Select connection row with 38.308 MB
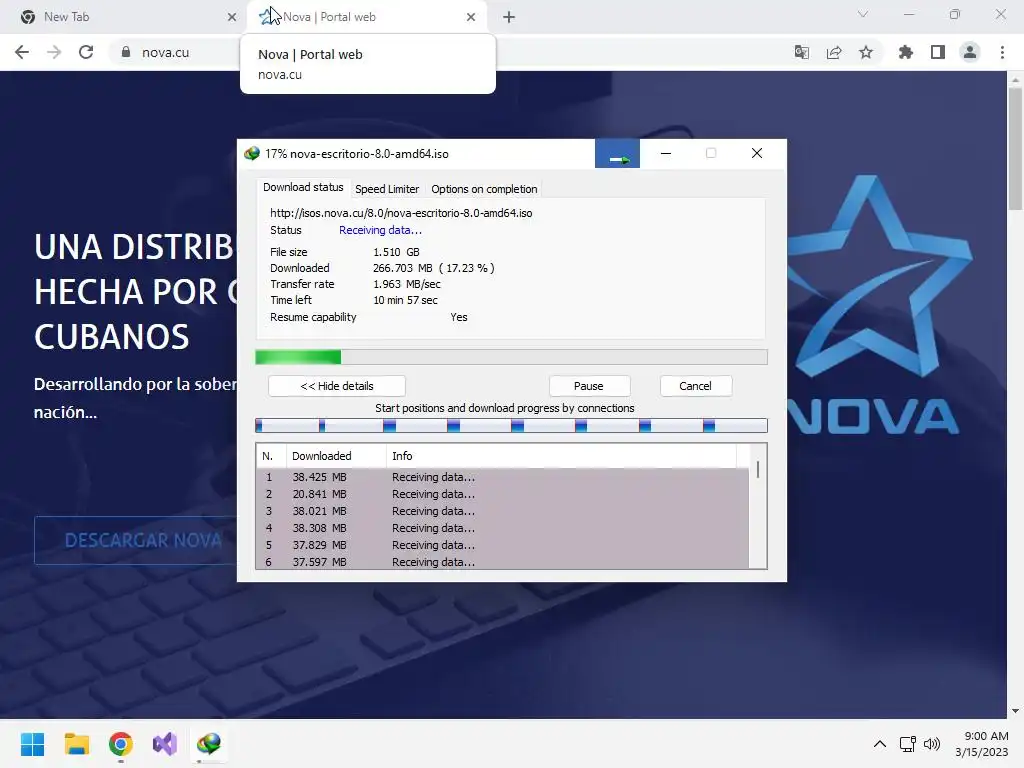This screenshot has height=768, width=1024. click(503, 528)
